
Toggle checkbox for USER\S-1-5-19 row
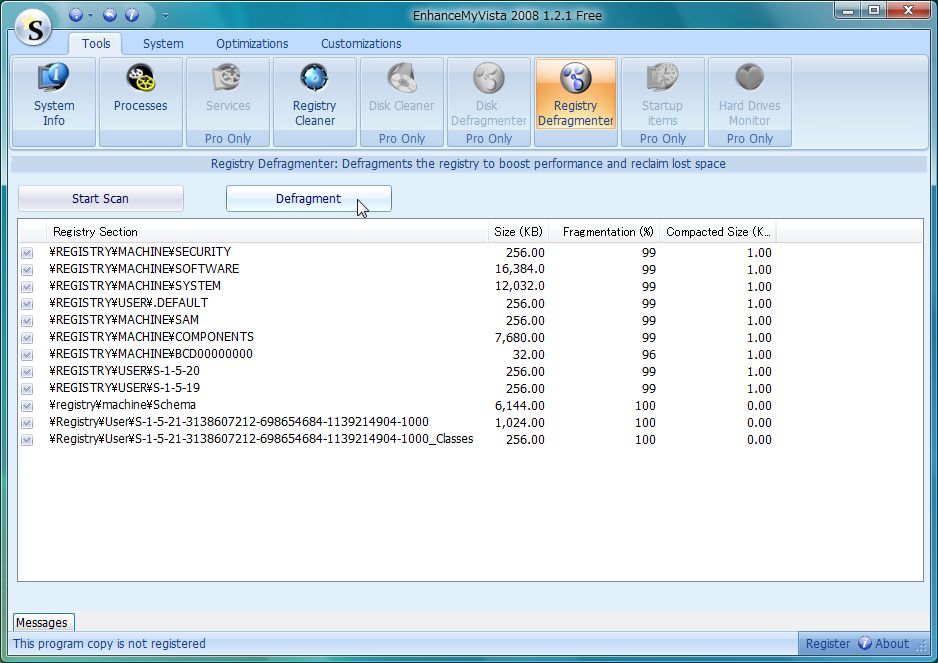(27, 388)
